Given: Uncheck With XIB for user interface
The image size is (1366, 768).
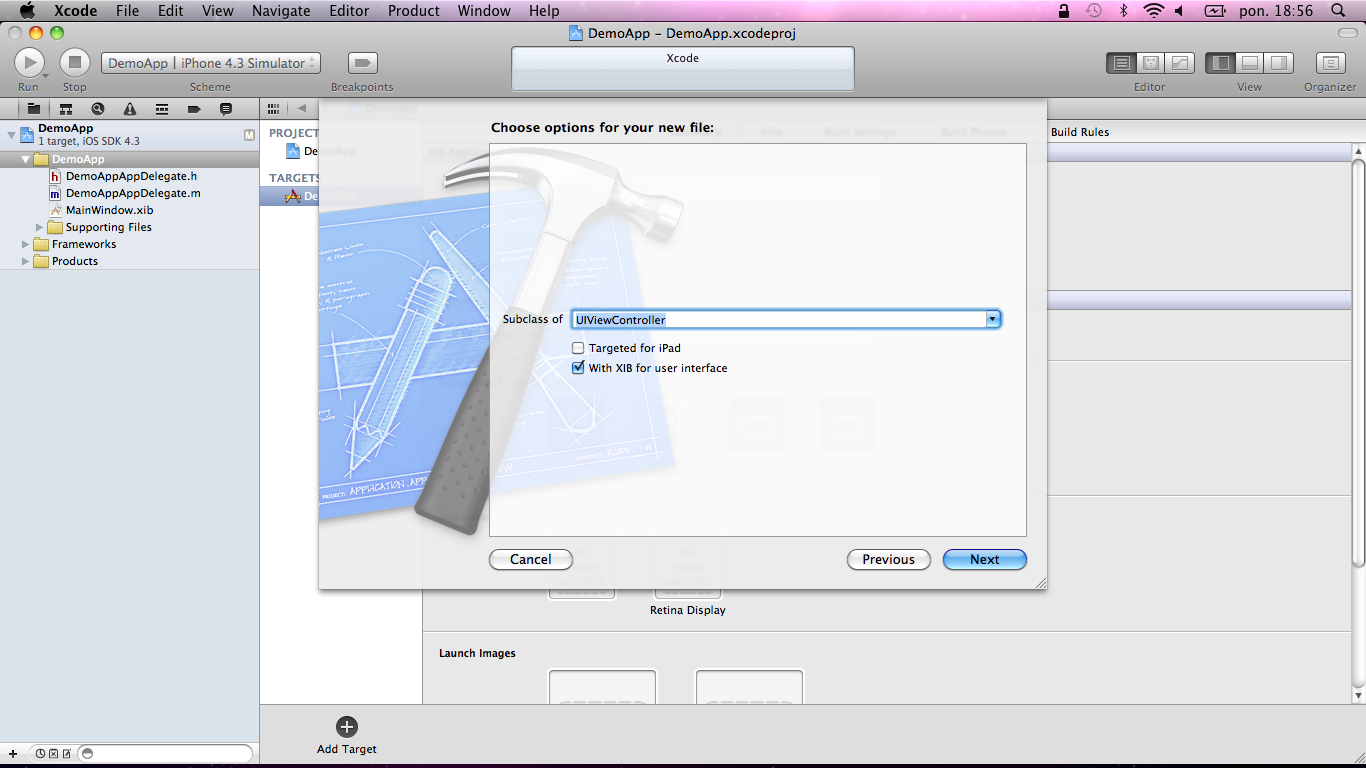Looking at the screenshot, I should (x=578, y=368).
